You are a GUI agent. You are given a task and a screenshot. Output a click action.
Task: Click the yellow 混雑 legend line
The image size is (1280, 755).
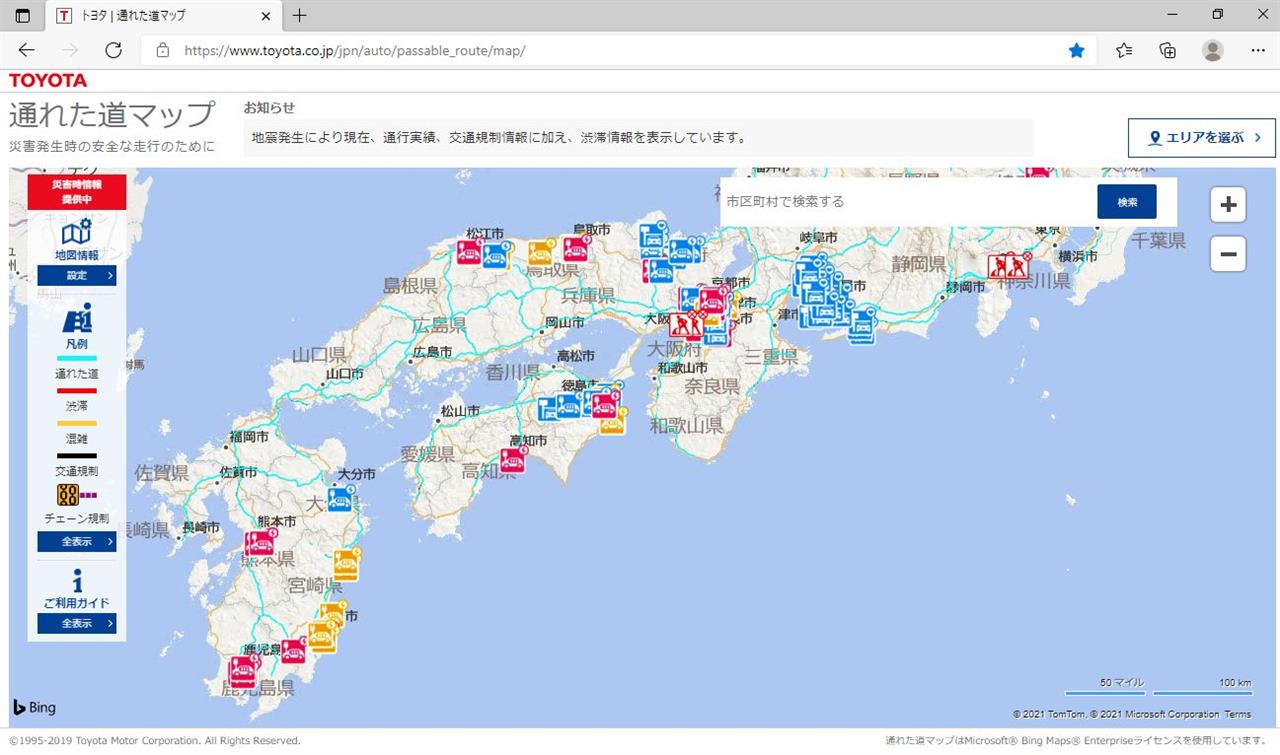tap(77, 423)
